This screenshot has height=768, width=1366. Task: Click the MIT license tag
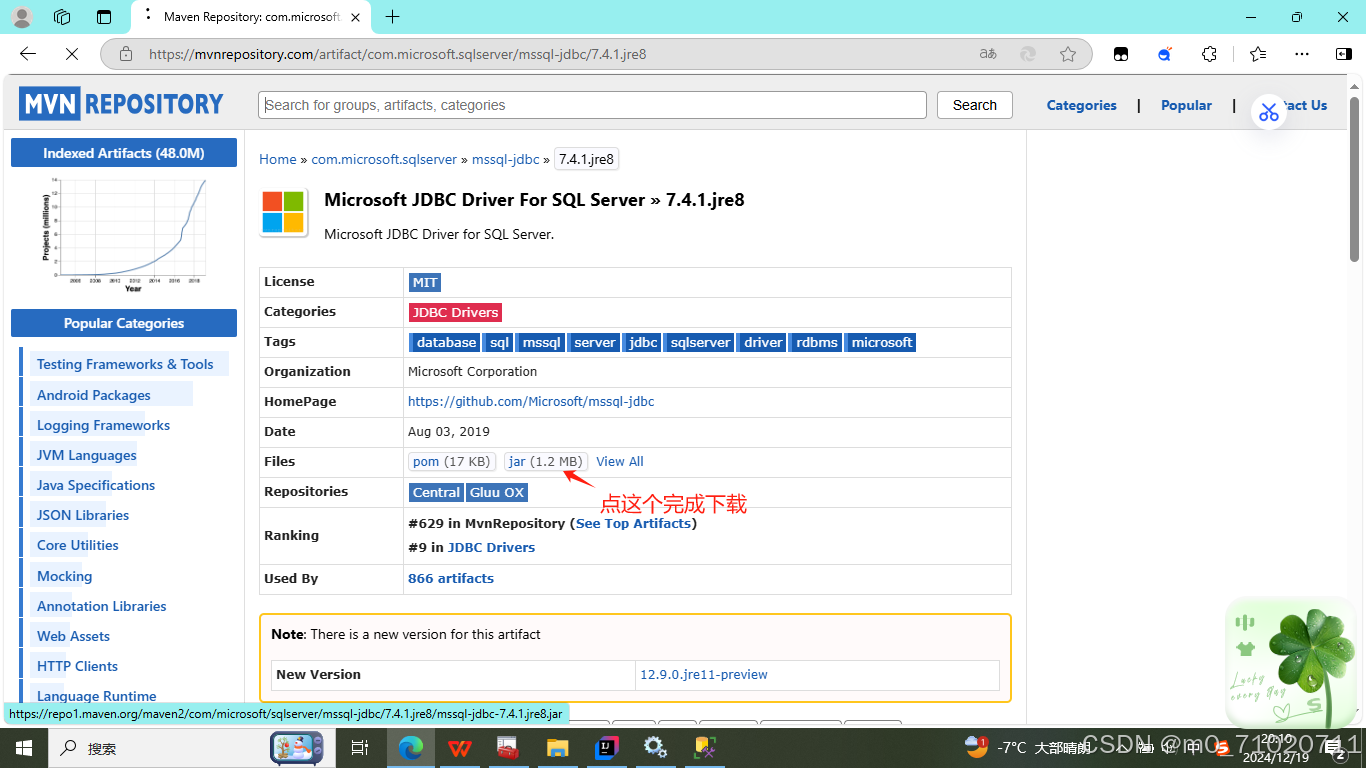tap(425, 282)
